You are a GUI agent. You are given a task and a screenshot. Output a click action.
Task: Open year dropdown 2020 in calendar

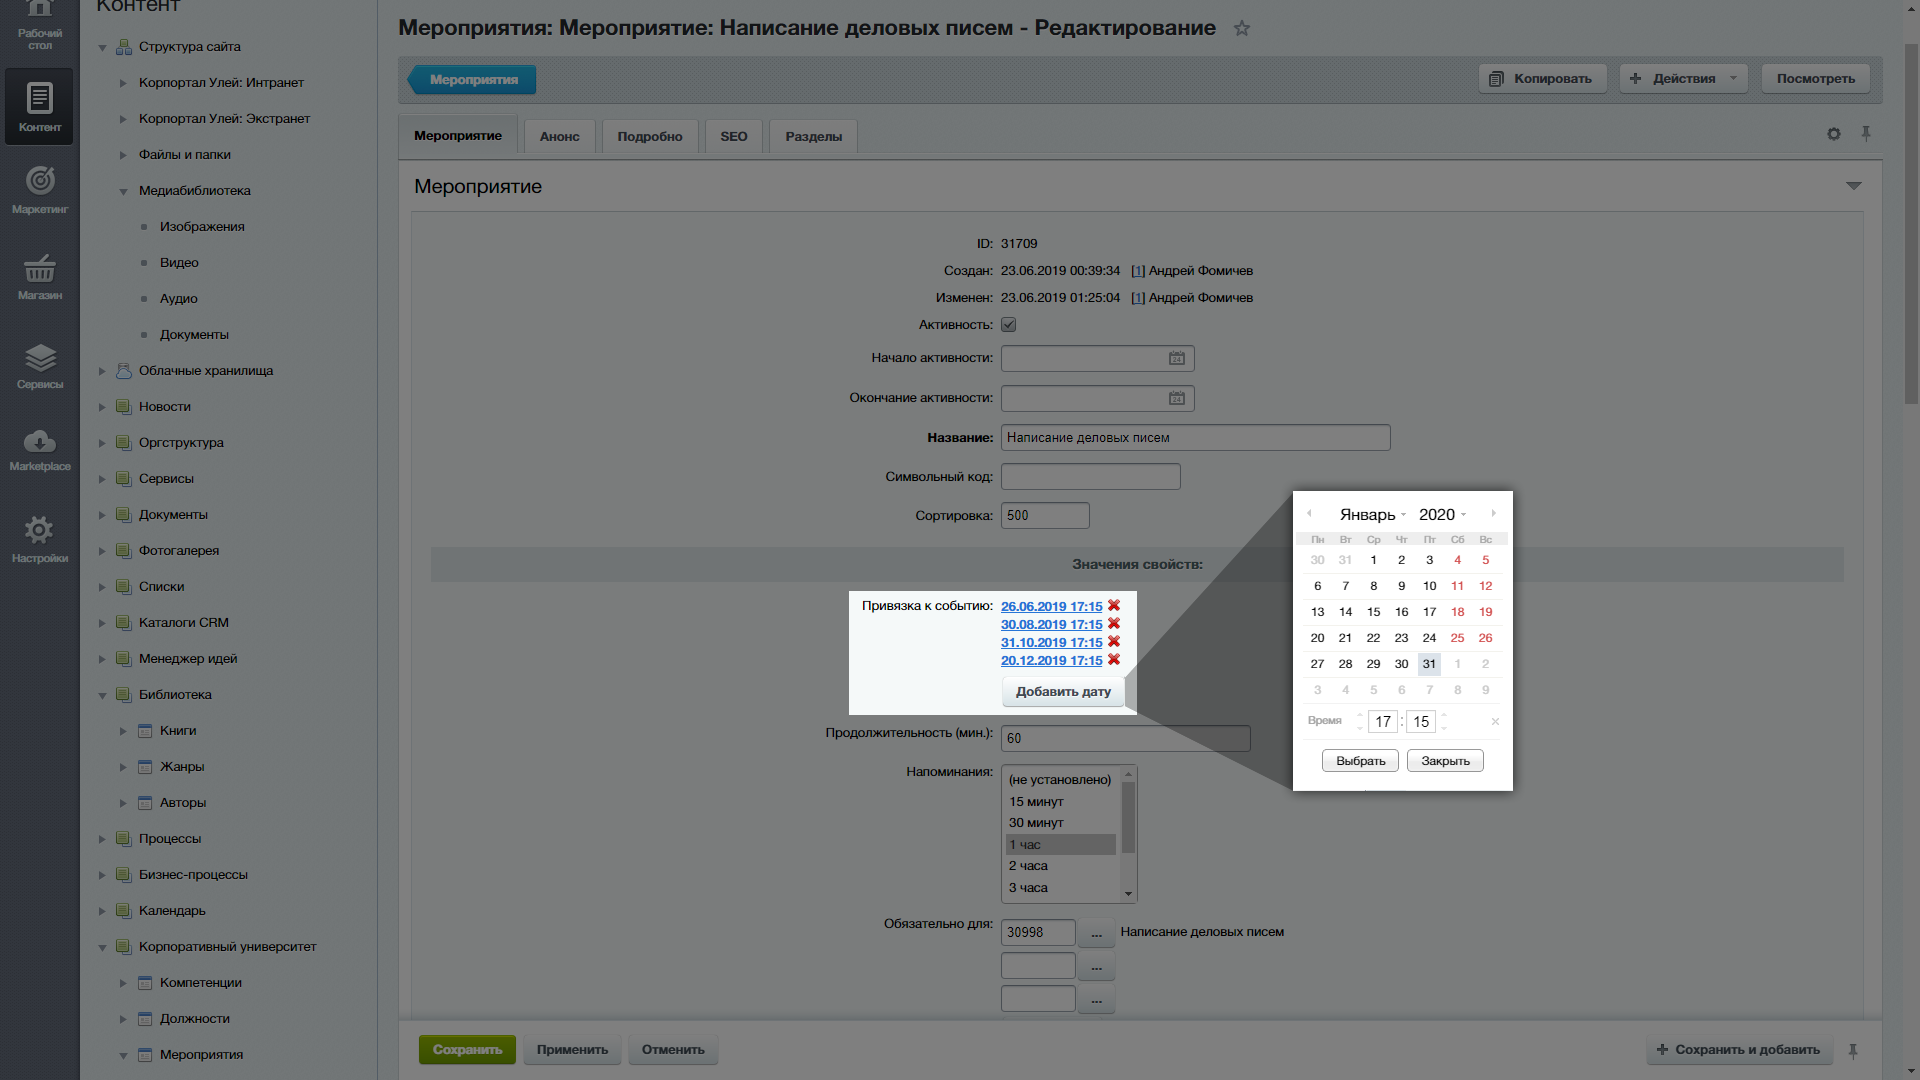tap(1442, 514)
